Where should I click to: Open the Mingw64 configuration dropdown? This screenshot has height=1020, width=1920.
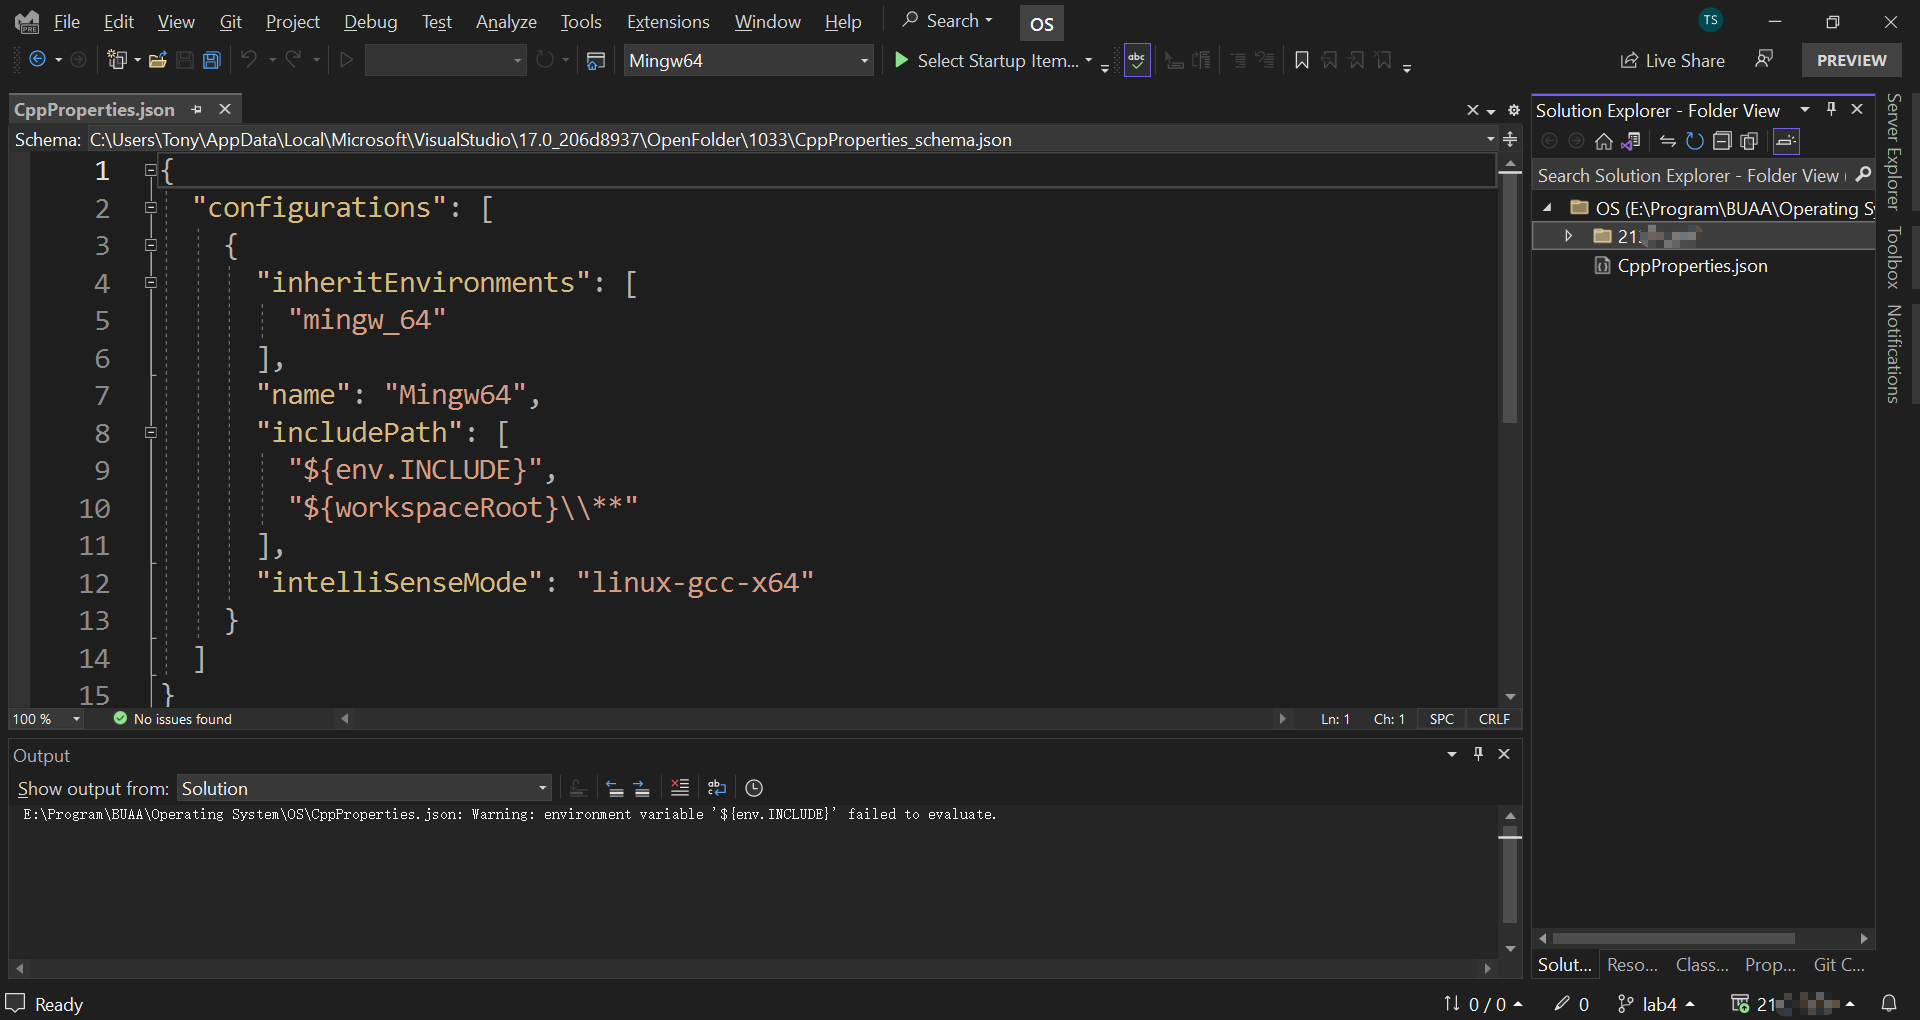(864, 61)
